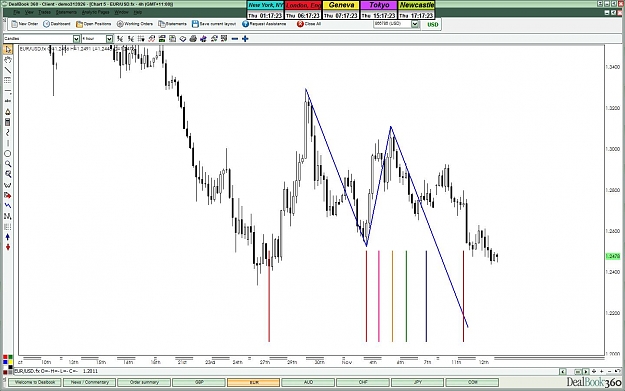Open the Help menu
This screenshot has width=625, height=391.
138,12
